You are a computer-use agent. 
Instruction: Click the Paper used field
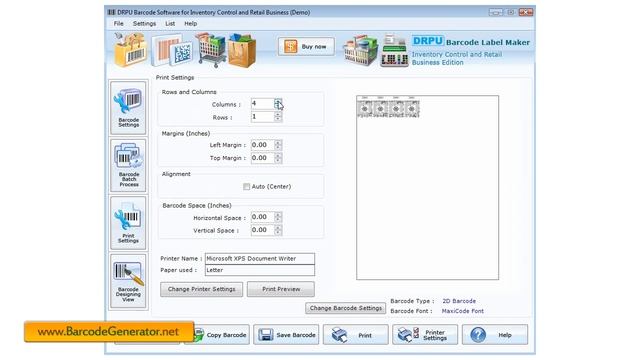pos(260,270)
